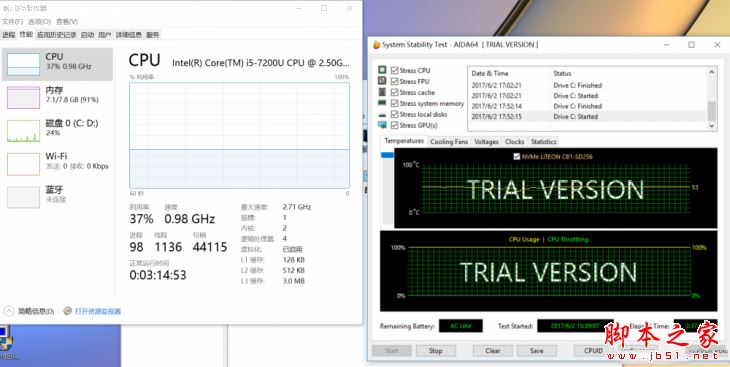Click the log list scroll-down arrow
Image resolution: width=730 pixels, height=367 pixels.
coord(711,126)
